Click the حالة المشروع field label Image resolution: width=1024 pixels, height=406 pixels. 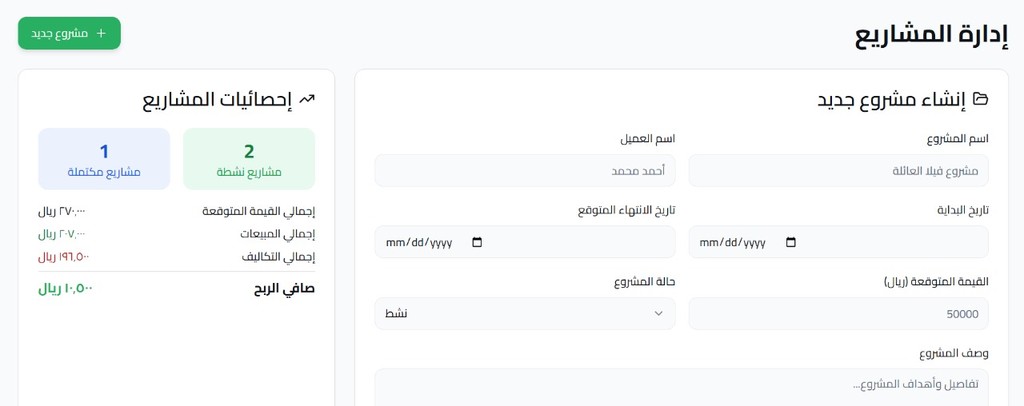point(644,281)
